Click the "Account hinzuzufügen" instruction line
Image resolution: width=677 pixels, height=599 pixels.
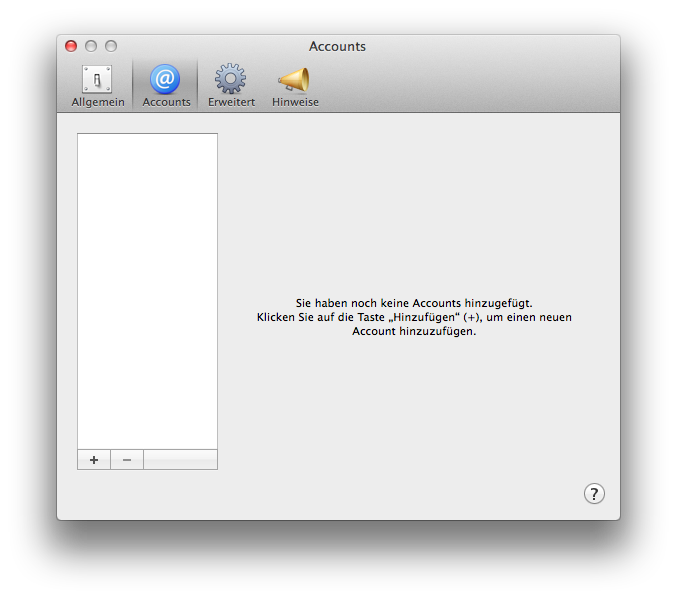click(414, 332)
